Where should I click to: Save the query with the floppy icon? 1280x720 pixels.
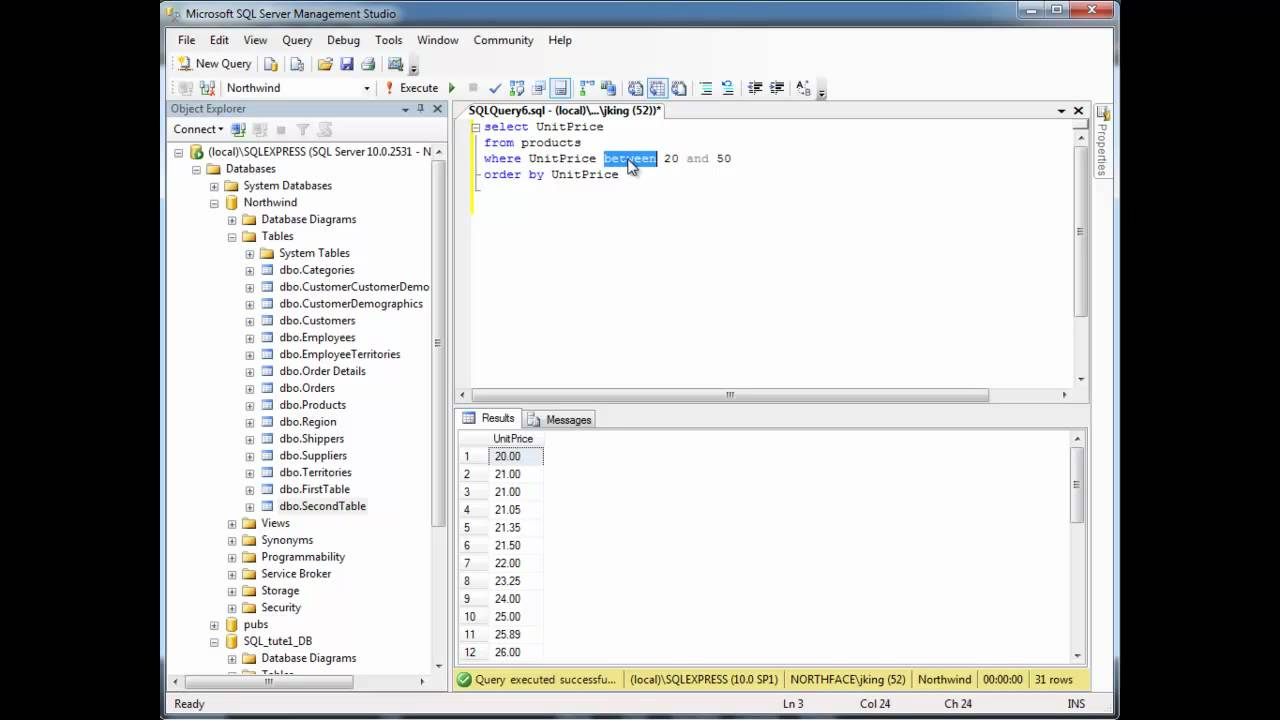tap(346, 64)
